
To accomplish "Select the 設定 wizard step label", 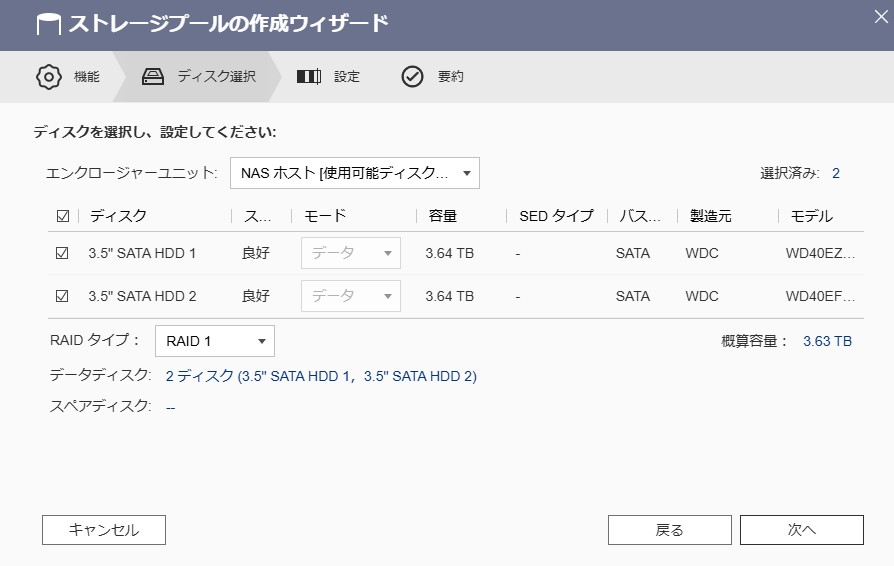I will 347,76.
